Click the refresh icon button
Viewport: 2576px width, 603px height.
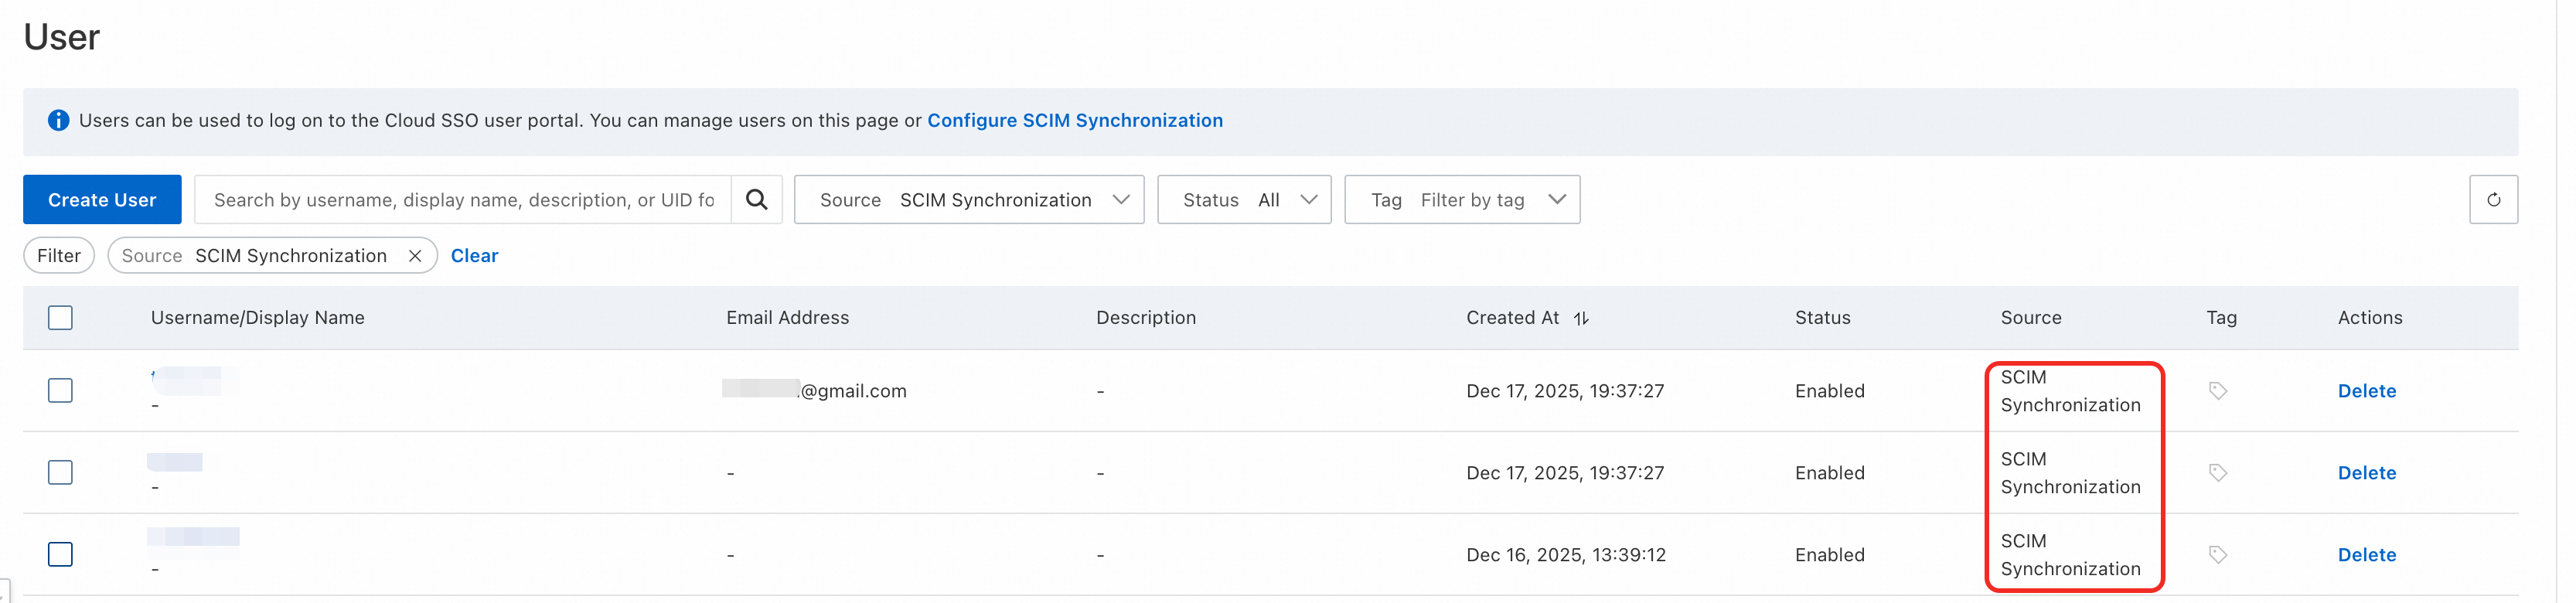[2492, 200]
